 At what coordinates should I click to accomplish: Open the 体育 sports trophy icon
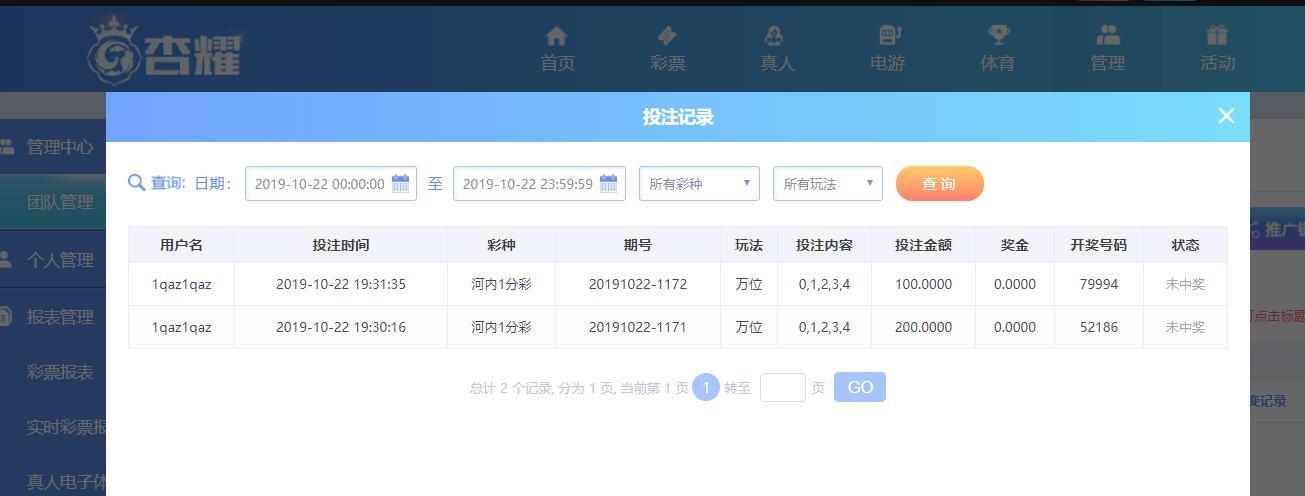click(998, 36)
